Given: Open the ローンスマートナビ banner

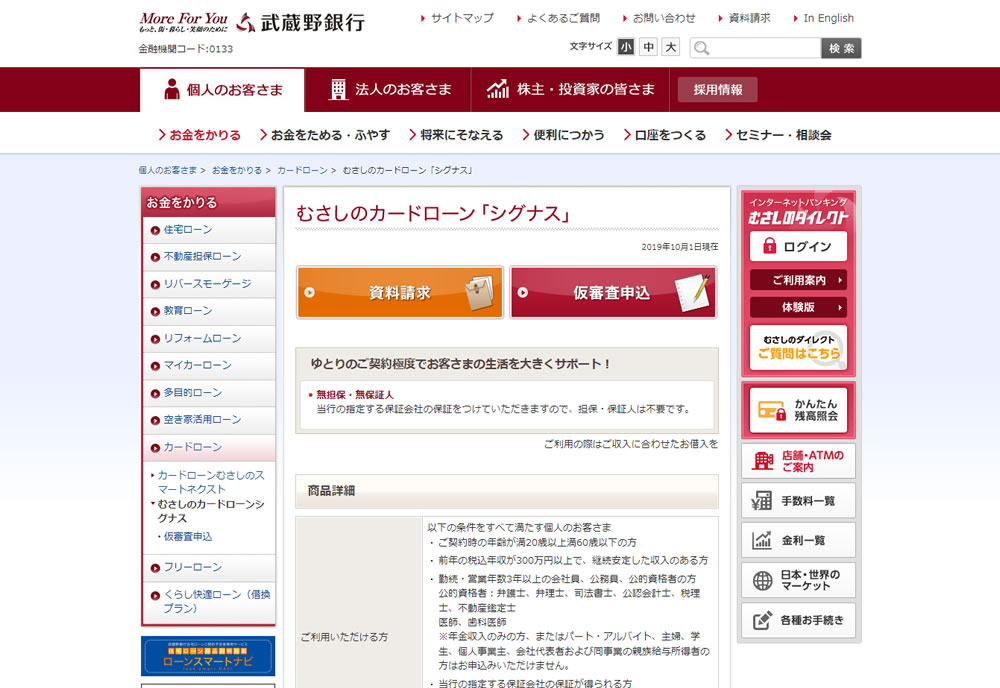Looking at the screenshot, I should [208, 655].
